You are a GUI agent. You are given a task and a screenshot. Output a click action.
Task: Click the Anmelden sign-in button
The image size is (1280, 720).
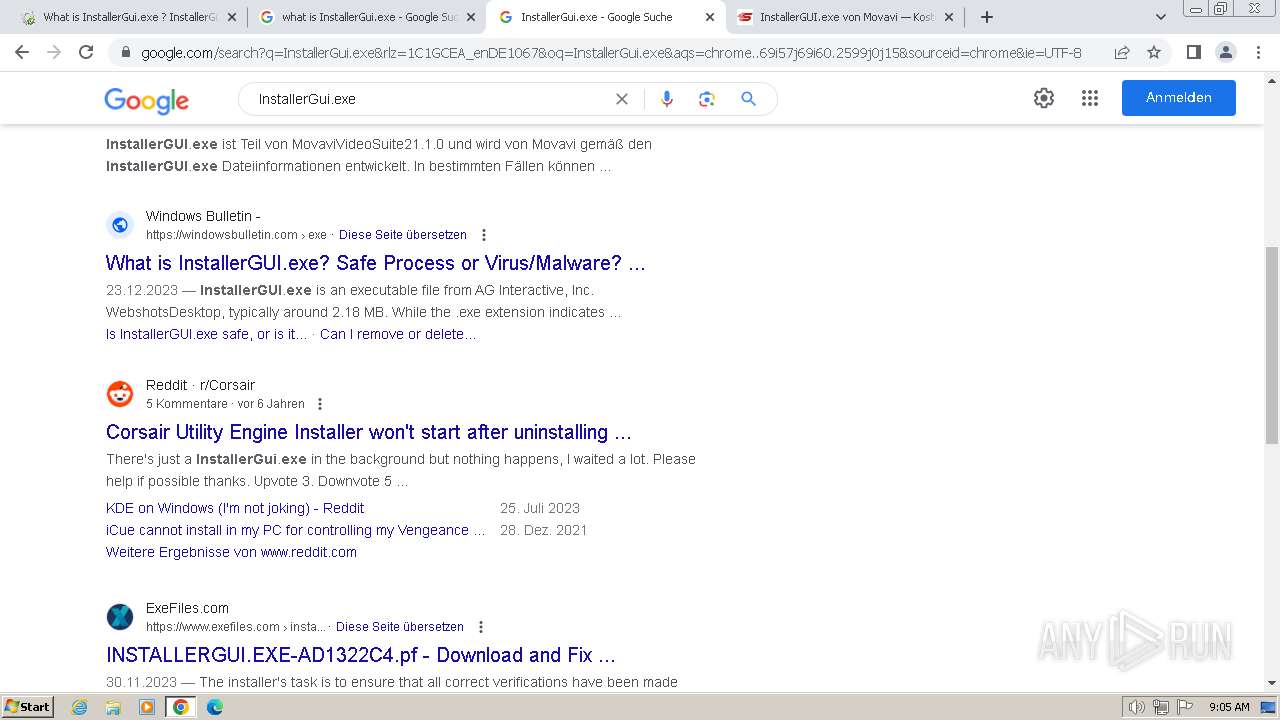click(x=1179, y=98)
